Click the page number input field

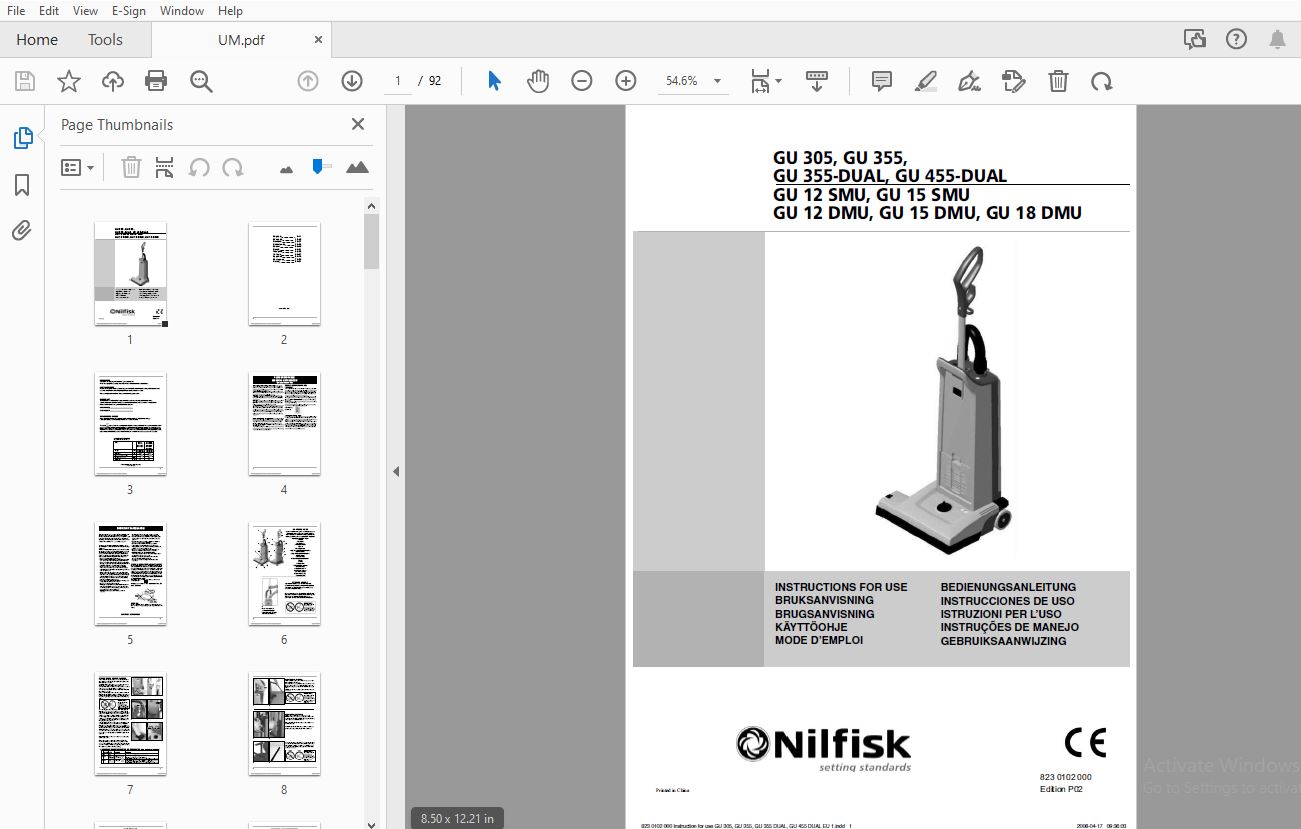tap(398, 81)
